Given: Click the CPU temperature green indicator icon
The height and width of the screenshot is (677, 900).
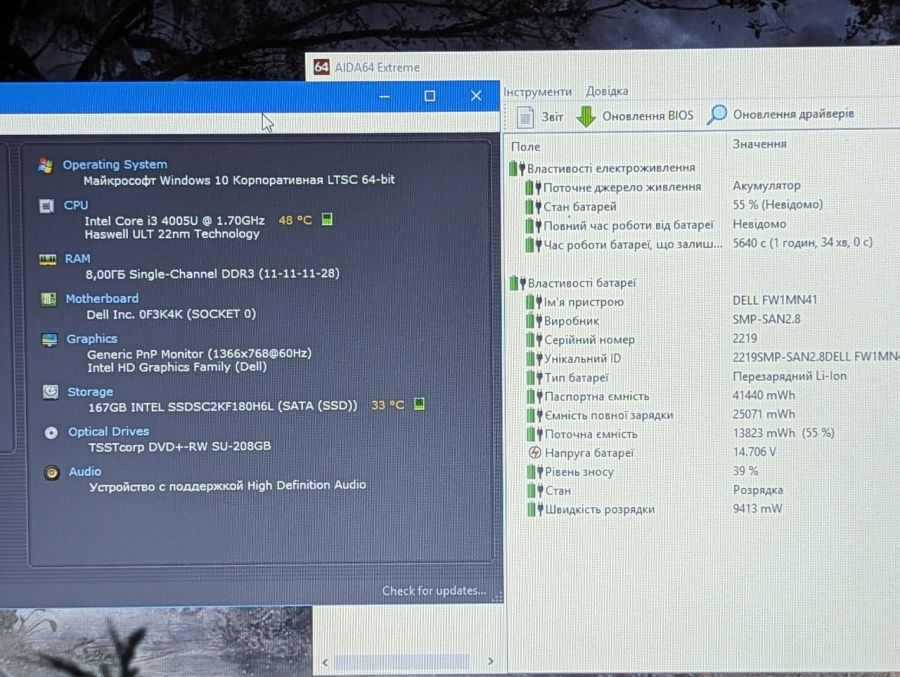Looking at the screenshot, I should pos(327,219).
